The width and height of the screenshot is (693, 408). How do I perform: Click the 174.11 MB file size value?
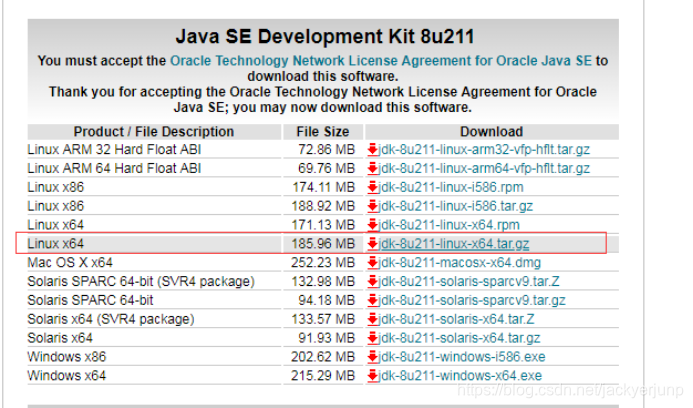(324, 187)
